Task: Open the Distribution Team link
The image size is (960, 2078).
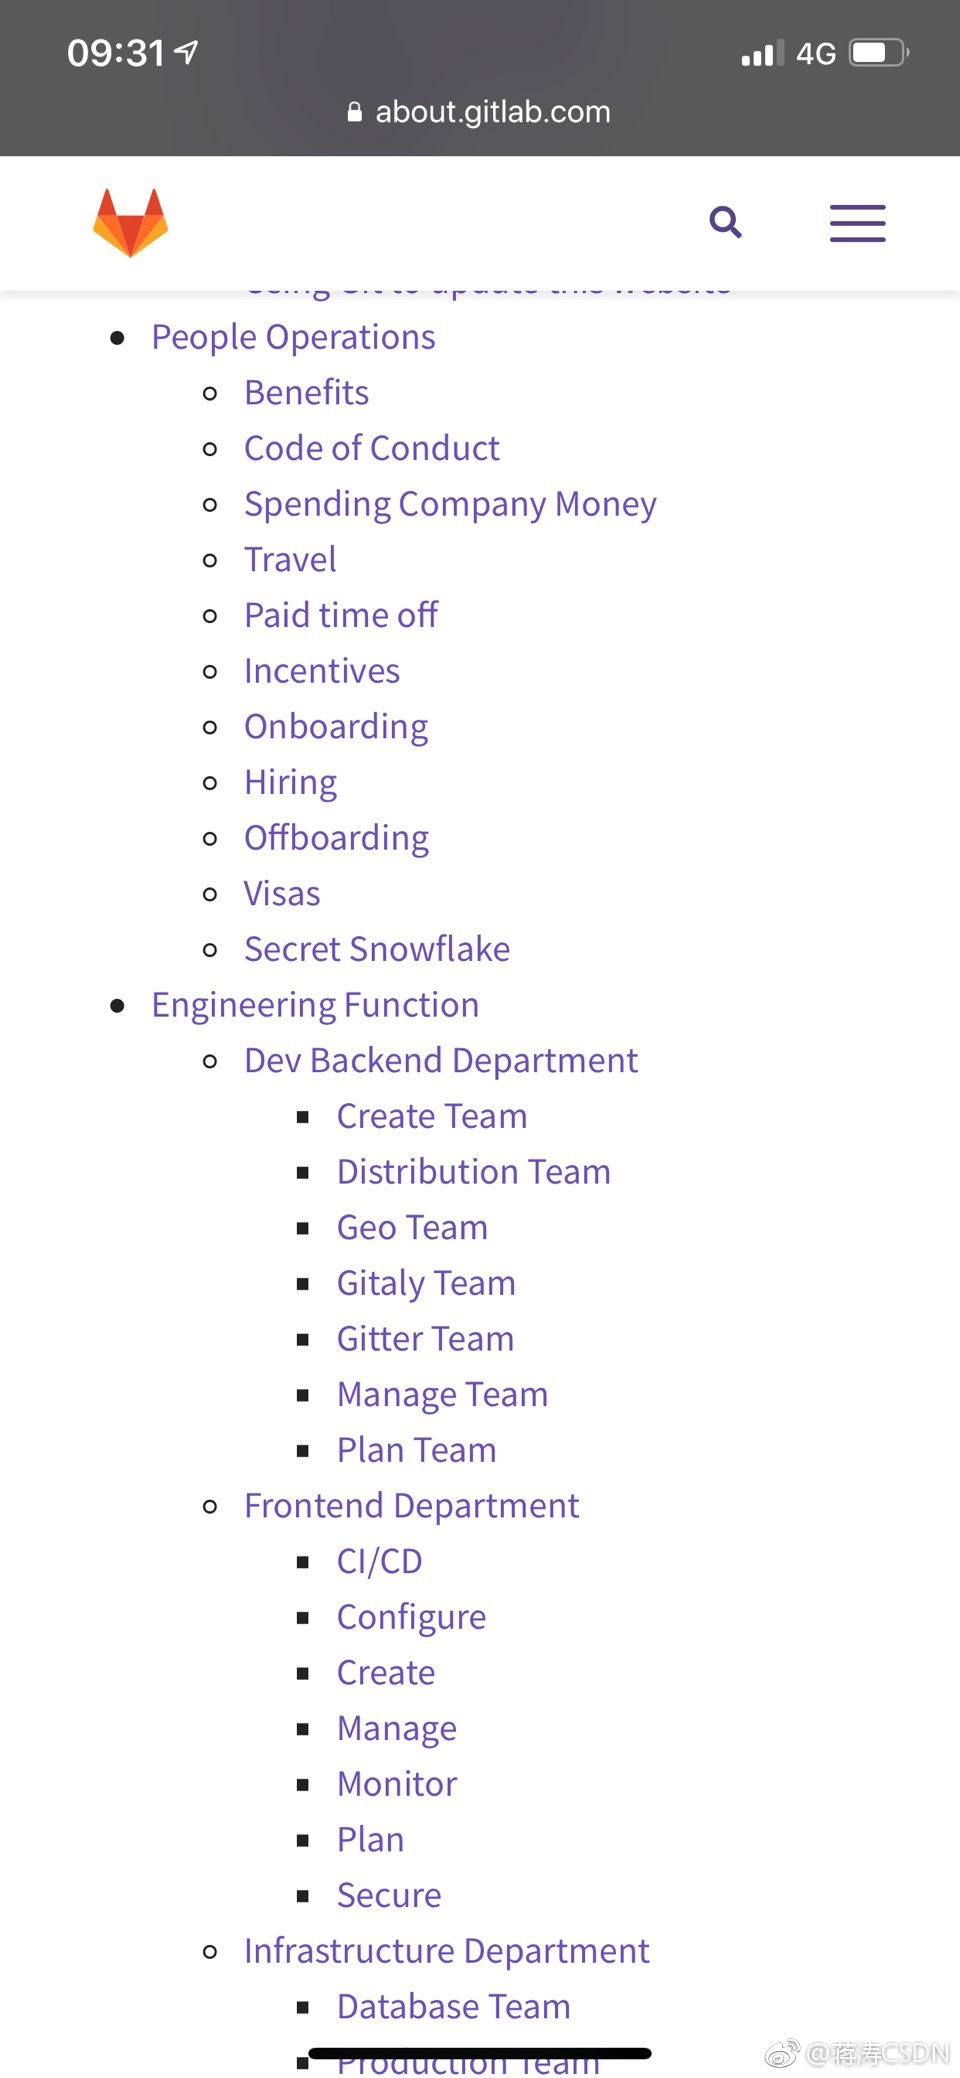Action: [x=473, y=1172]
